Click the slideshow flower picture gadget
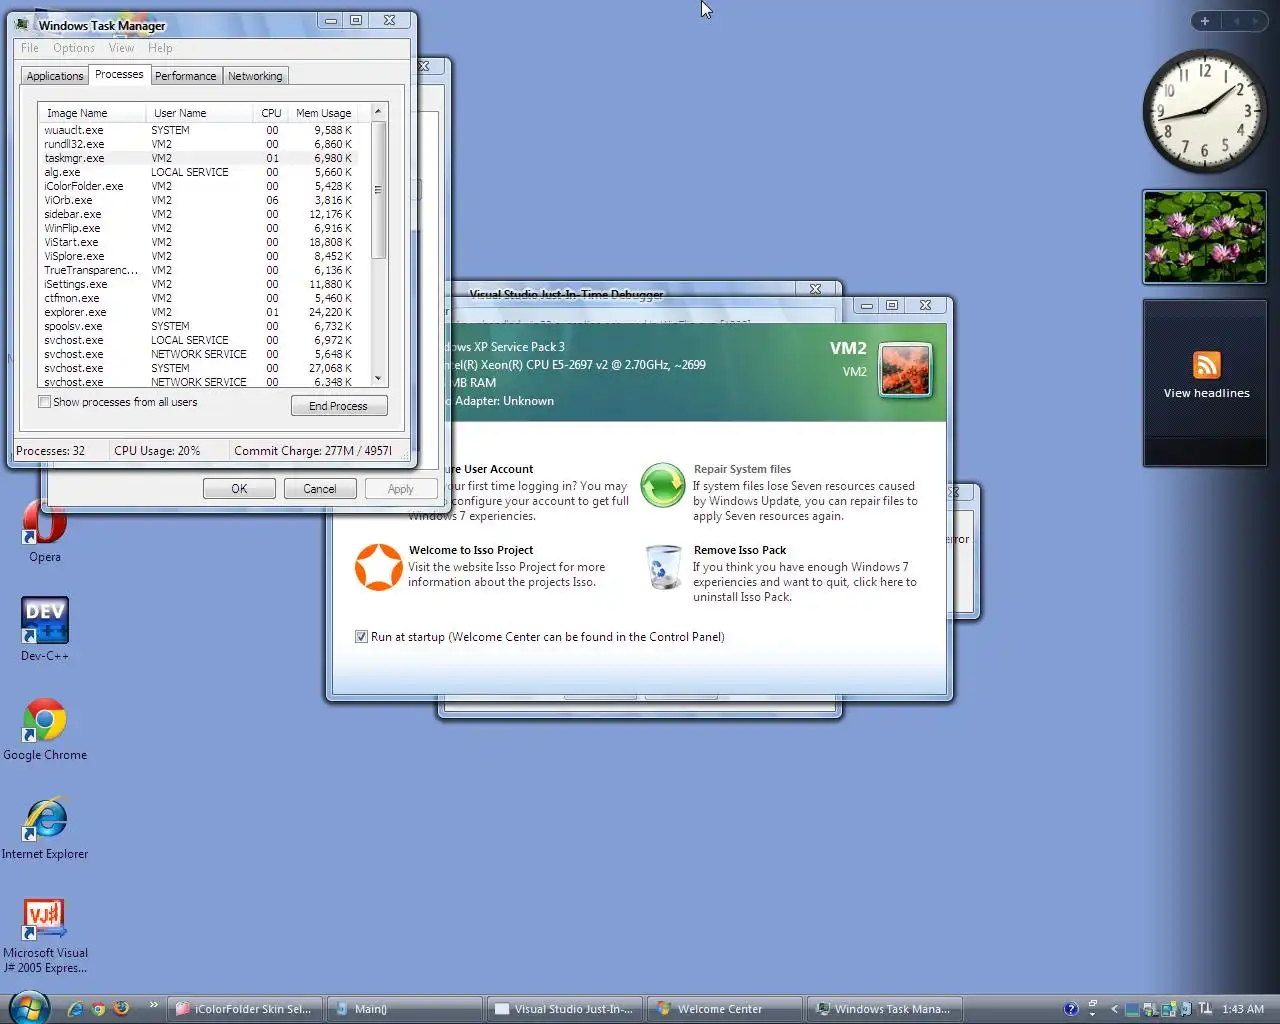The height and width of the screenshot is (1024, 1280). click(1205, 237)
